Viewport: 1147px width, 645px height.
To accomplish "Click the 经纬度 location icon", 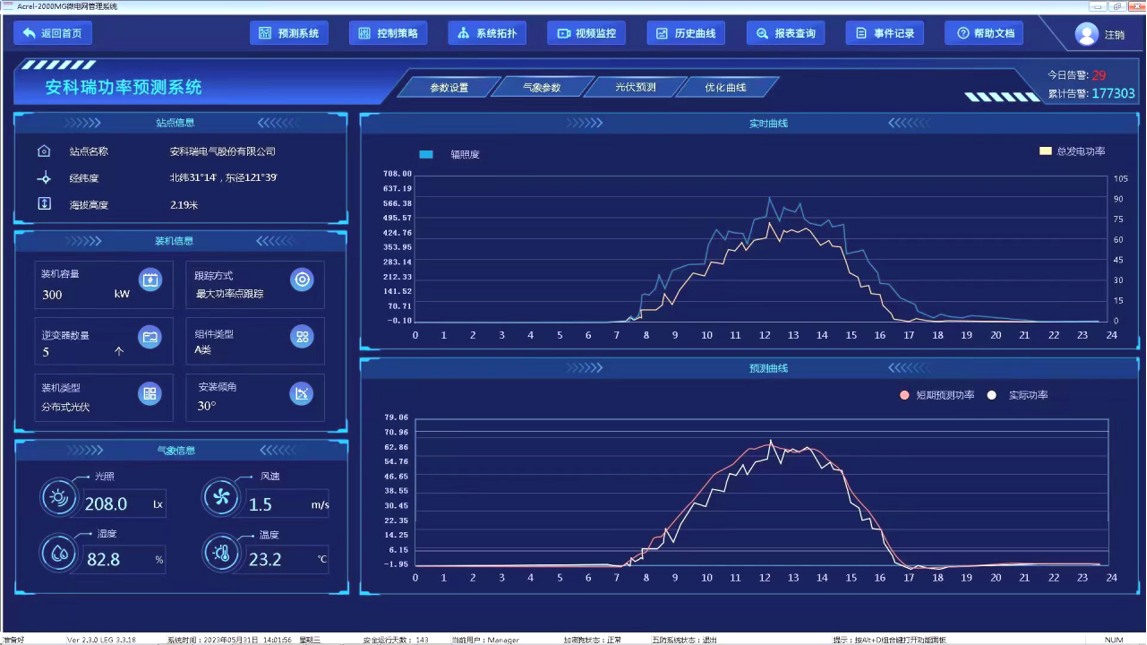I will coord(44,178).
